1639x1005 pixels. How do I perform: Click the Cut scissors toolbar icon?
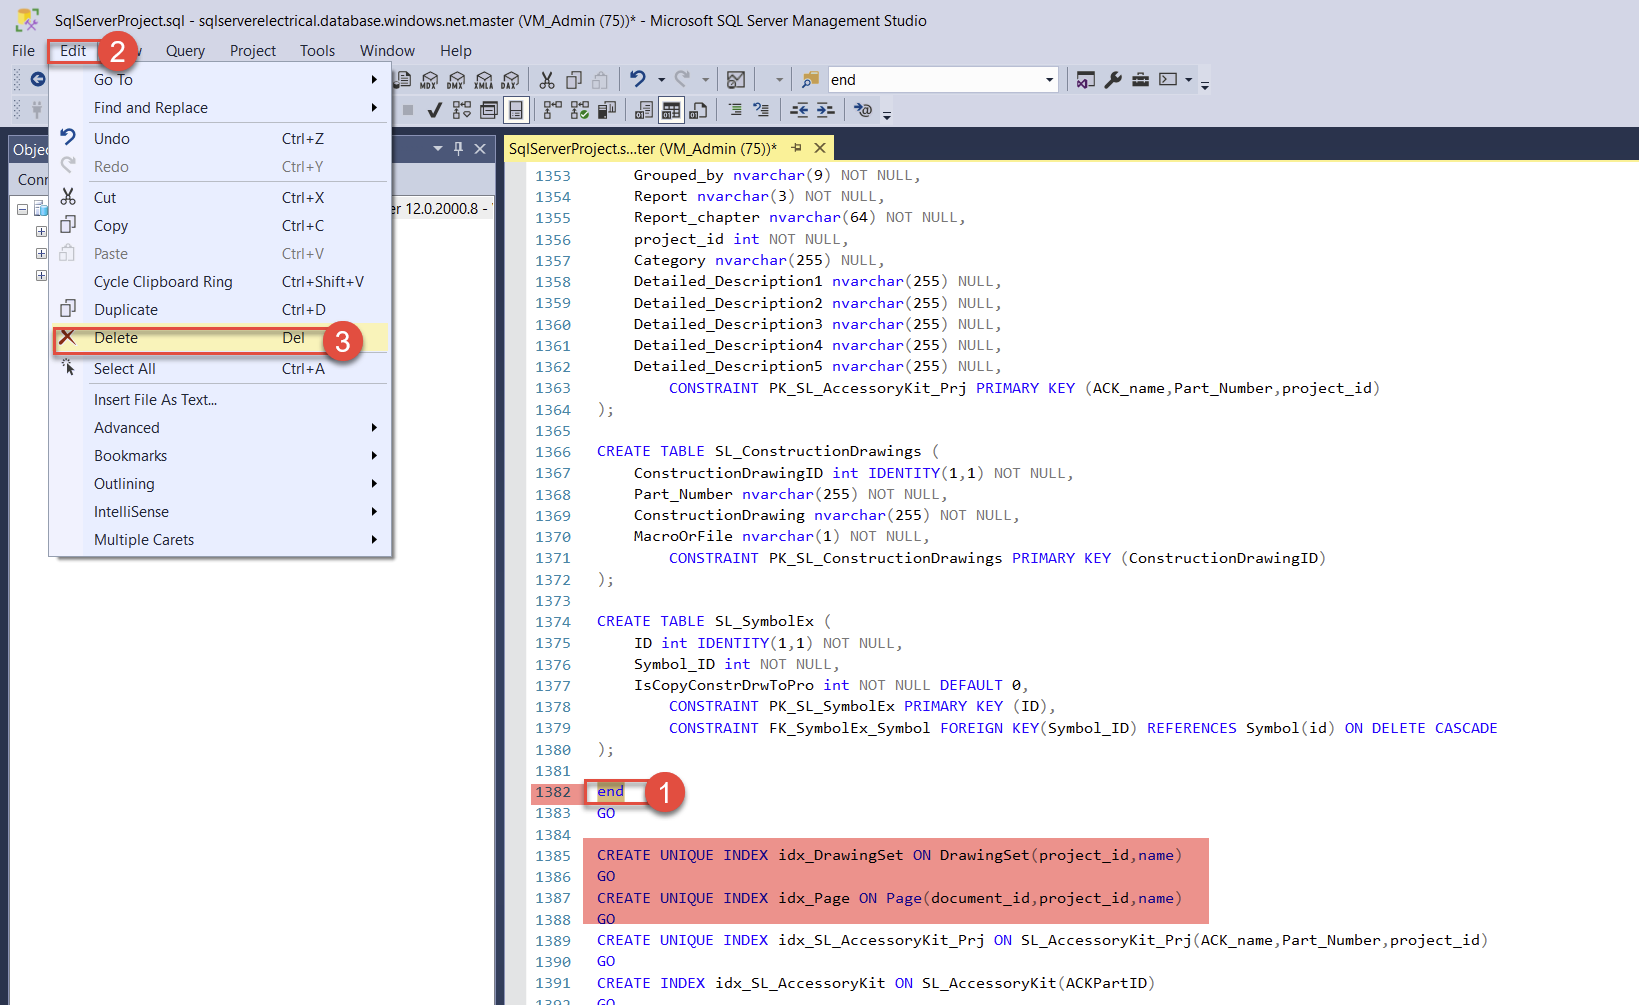coord(546,79)
